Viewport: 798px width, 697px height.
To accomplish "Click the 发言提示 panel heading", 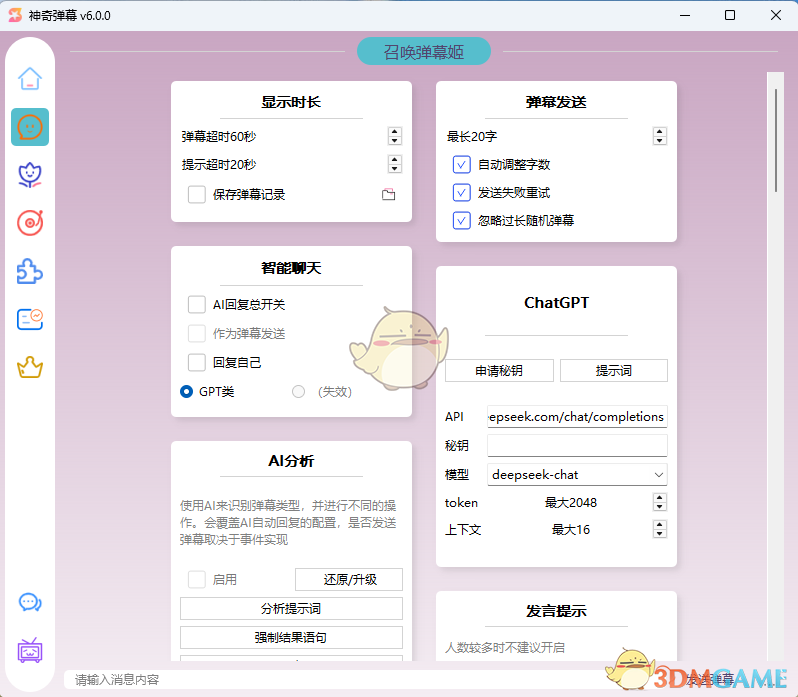I will 556,611.
